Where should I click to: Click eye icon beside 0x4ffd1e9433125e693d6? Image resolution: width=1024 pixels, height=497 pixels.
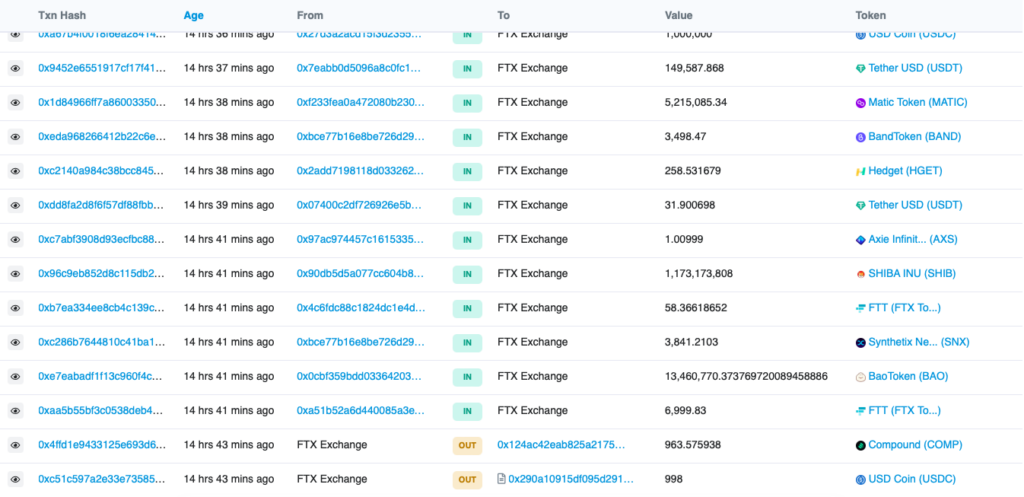[16, 445]
